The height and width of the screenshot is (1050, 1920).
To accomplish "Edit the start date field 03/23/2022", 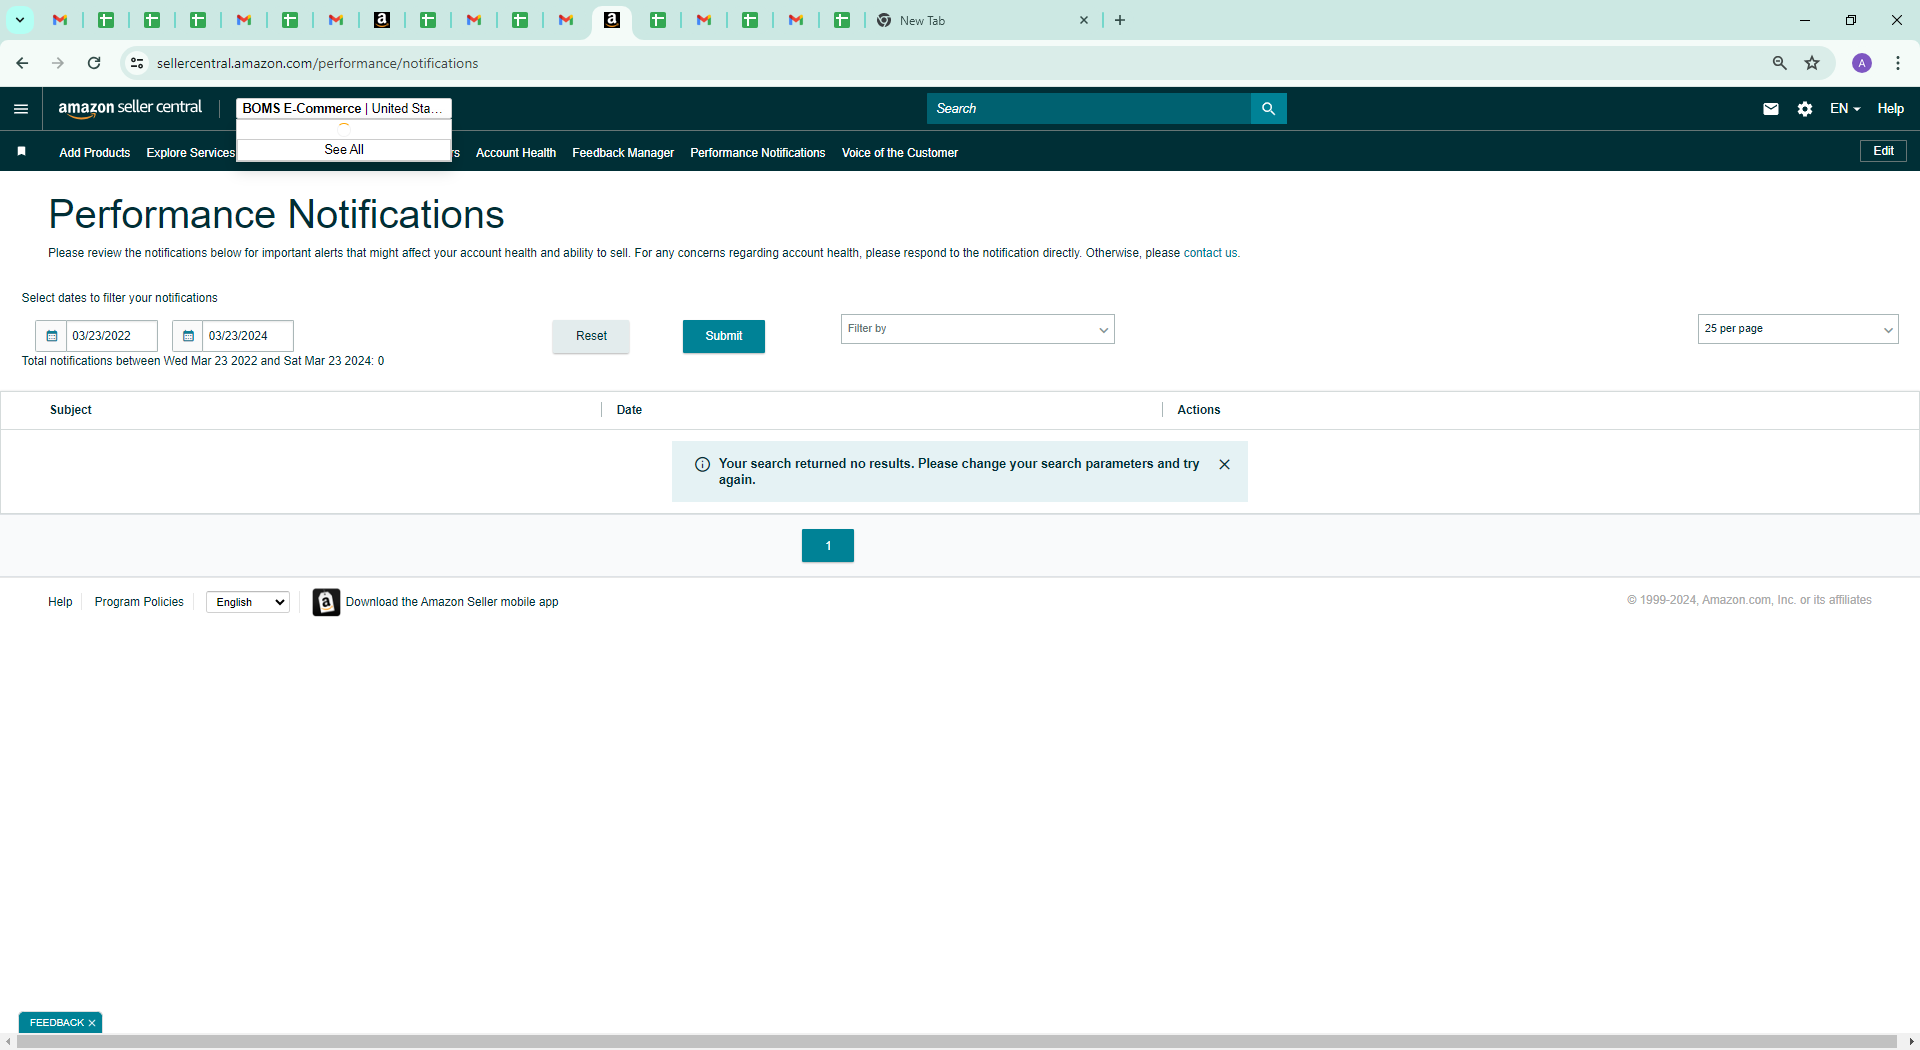I will 112,336.
